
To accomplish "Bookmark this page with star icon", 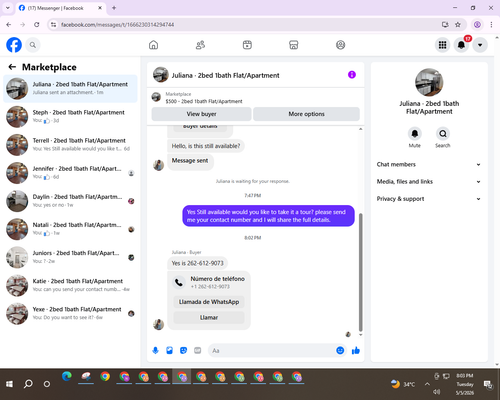I will pos(458,25).
